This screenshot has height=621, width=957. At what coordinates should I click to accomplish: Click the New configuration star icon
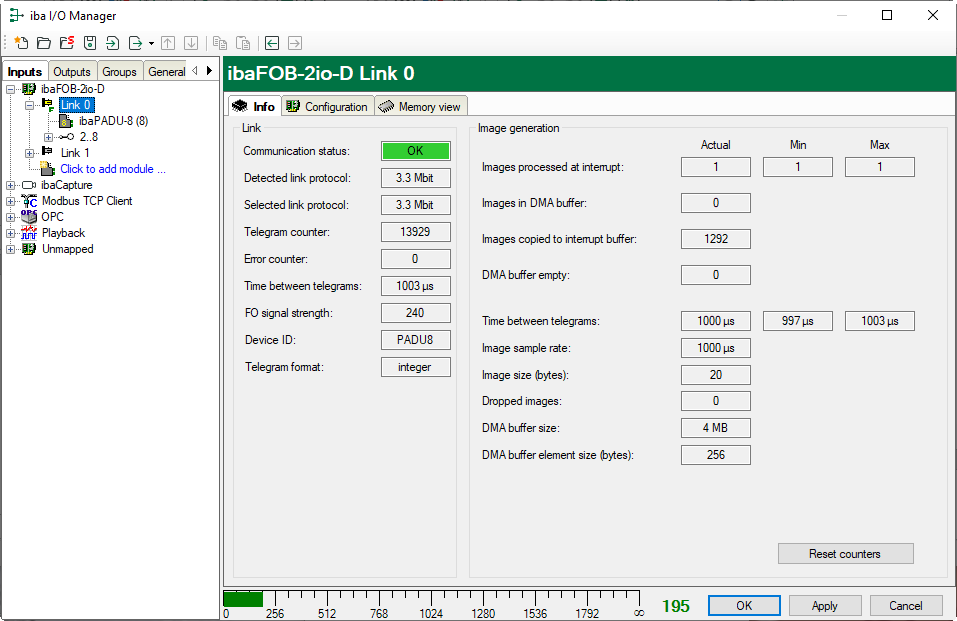coord(20,43)
